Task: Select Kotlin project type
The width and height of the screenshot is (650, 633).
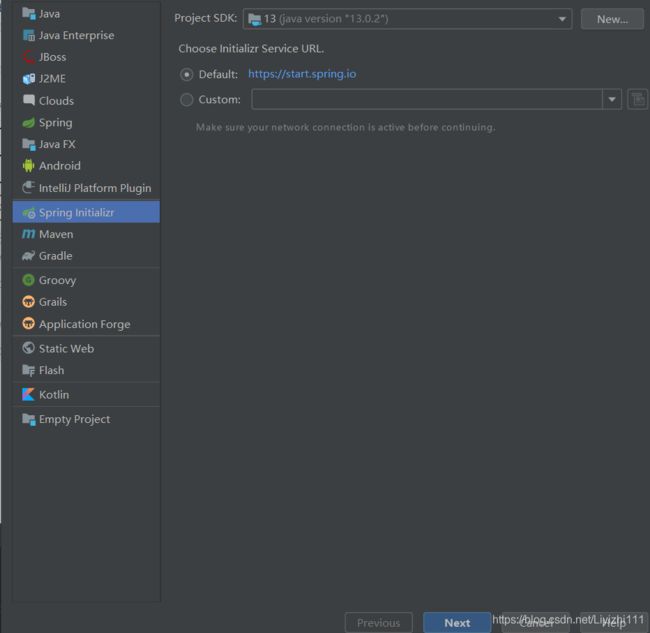Action: [x=86, y=395]
